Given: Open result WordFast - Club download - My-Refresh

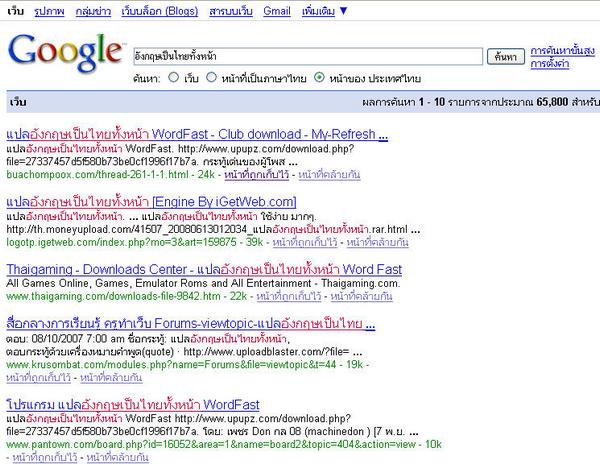Looking at the screenshot, I should click(197, 134).
